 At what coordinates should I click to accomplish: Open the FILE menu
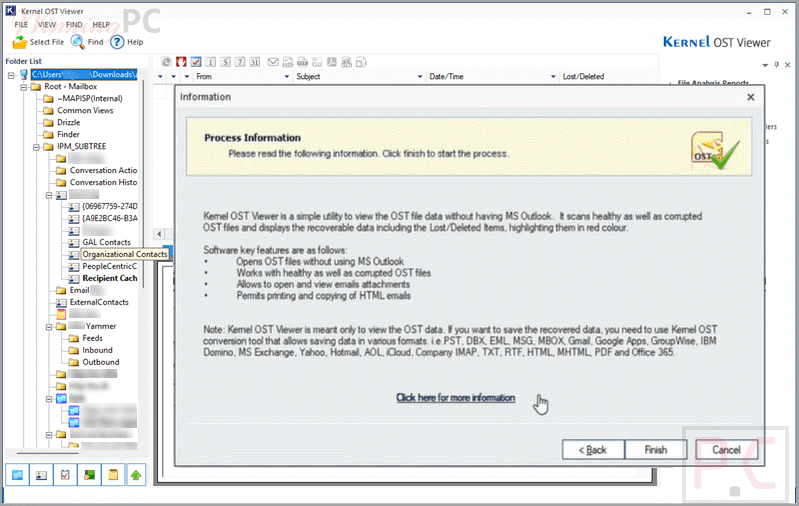click(x=21, y=24)
